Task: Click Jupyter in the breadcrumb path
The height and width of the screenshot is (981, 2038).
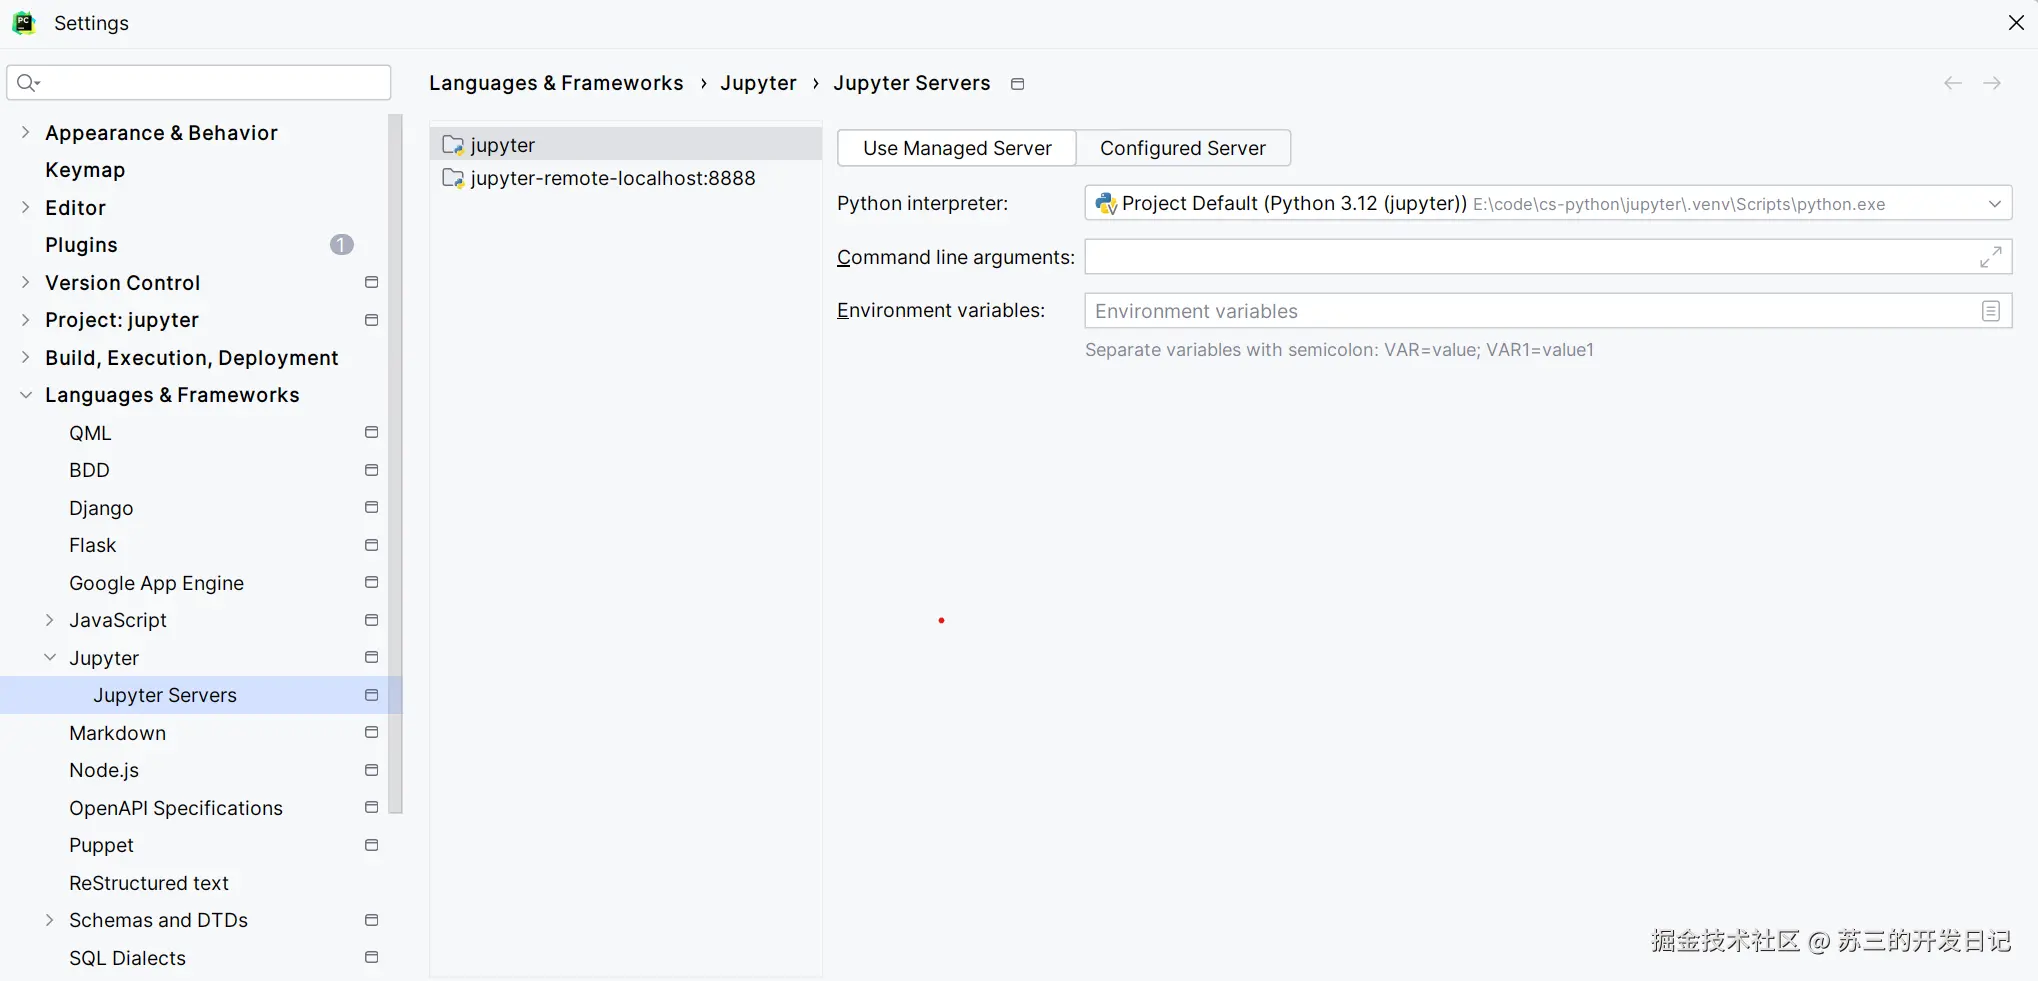Action: (758, 83)
